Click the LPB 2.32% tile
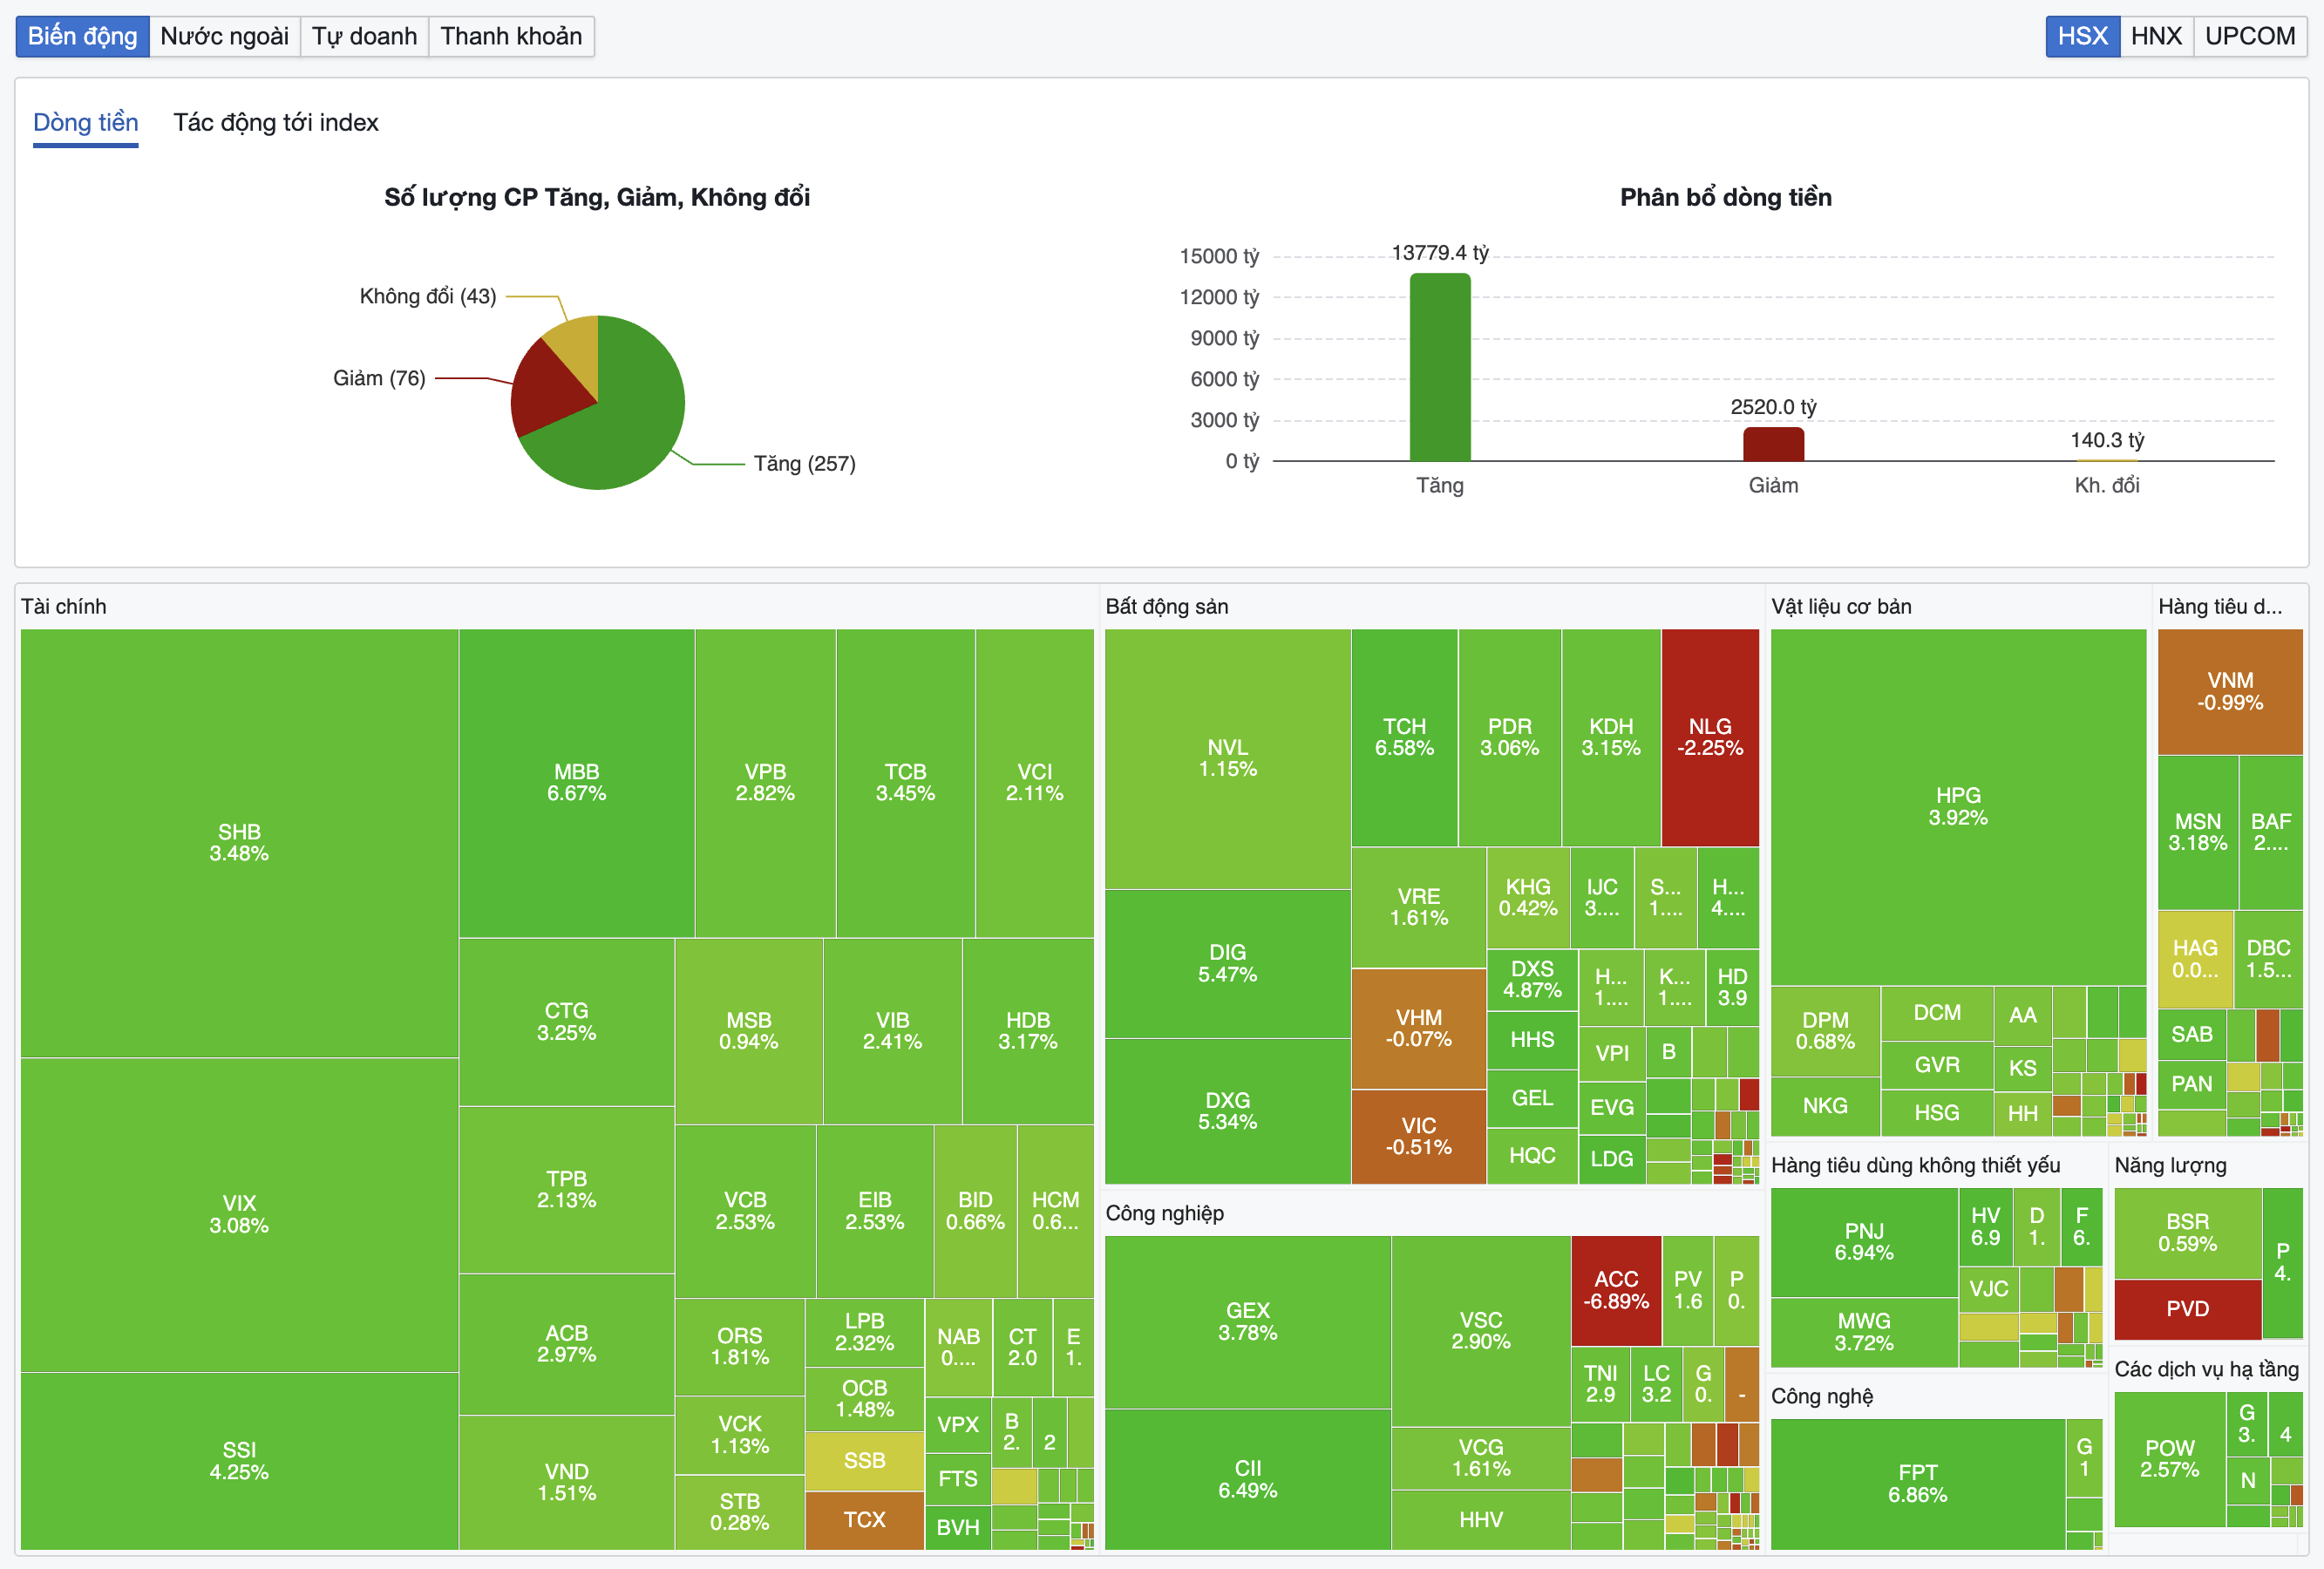This screenshot has height=1569, width=2324. tap(864, 1333)
